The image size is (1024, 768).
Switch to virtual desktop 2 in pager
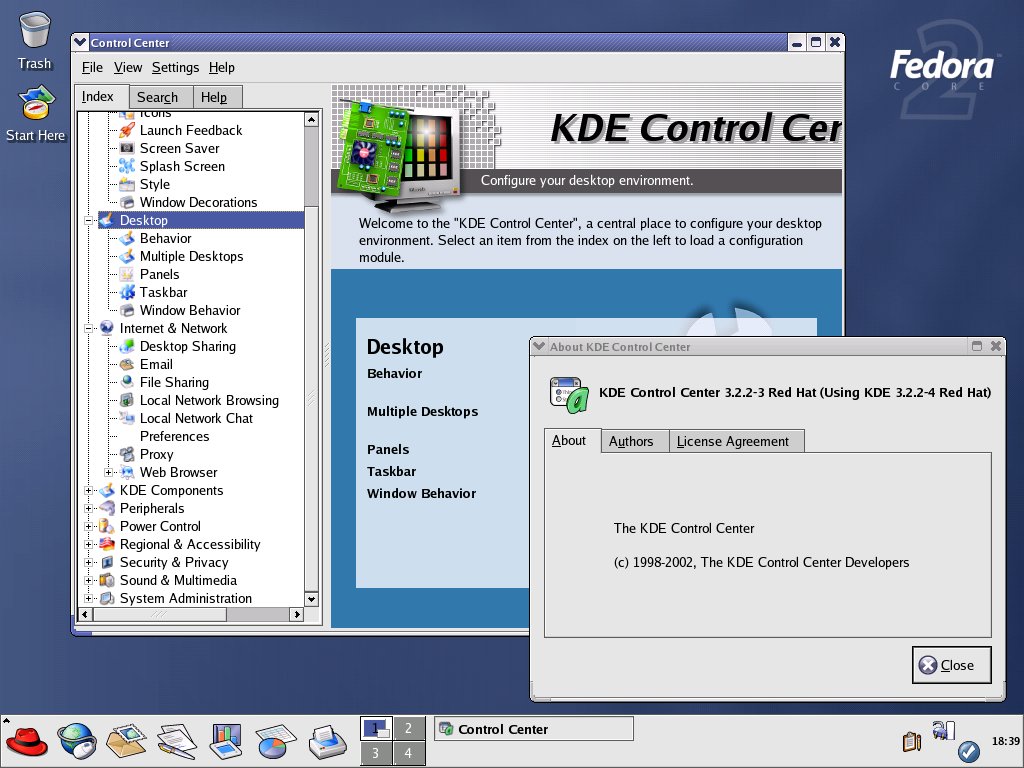(x=408, y=728)
